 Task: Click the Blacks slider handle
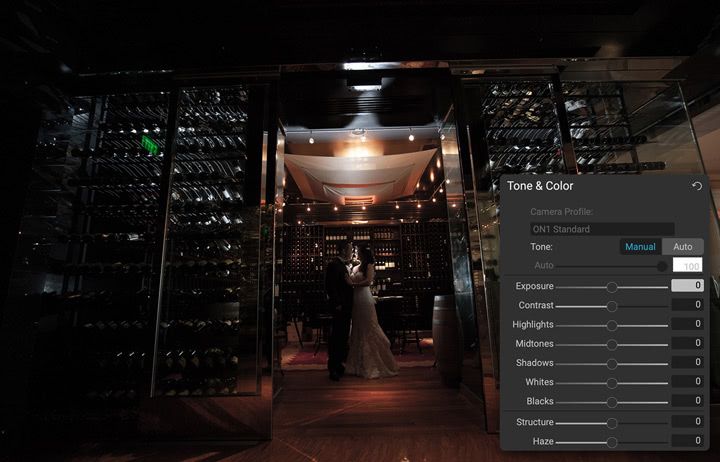[x=612, y=402]
